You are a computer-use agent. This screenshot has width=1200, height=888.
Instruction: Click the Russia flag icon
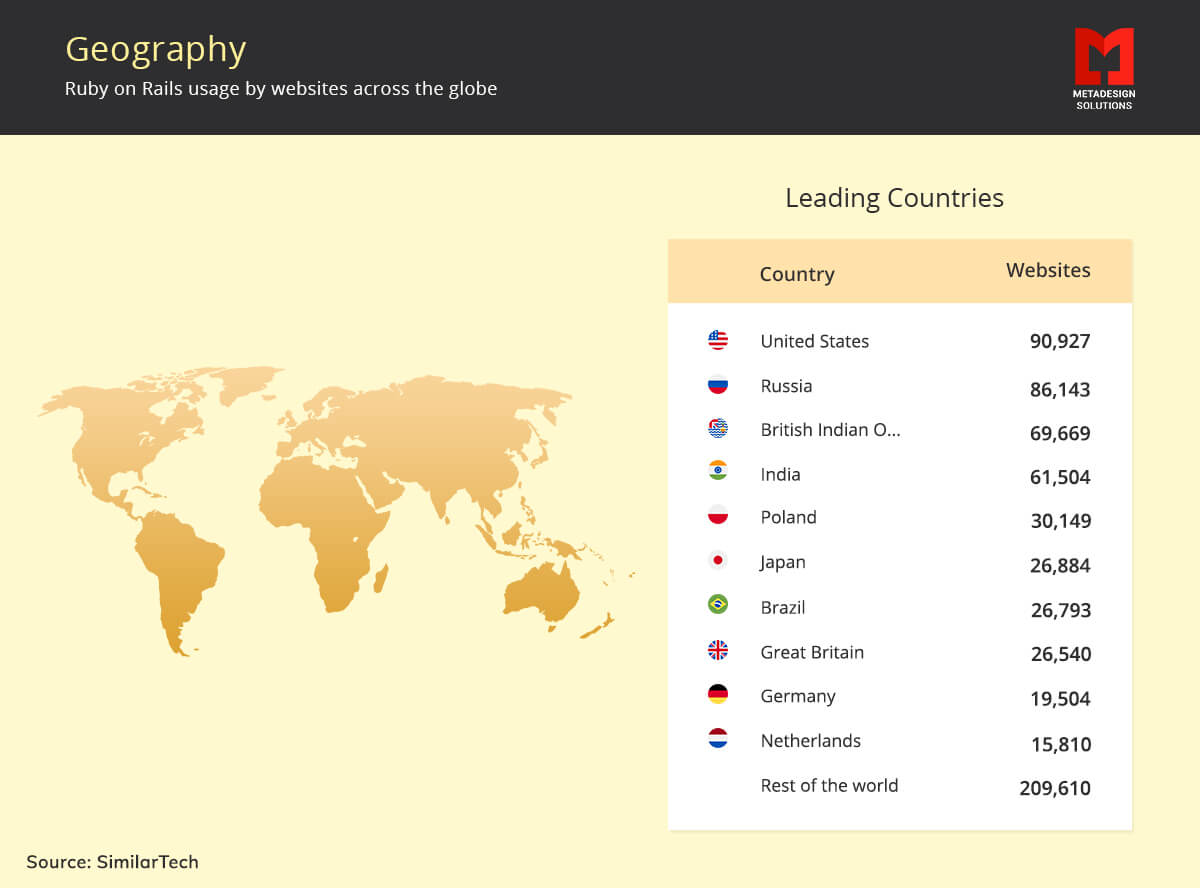[718, 385]
